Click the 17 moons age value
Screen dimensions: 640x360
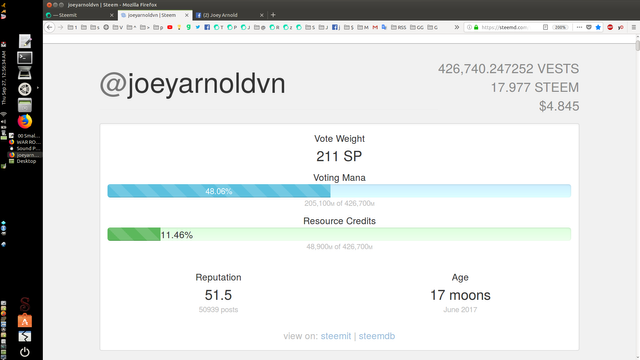pyautogui.click(x=460, y=295)
